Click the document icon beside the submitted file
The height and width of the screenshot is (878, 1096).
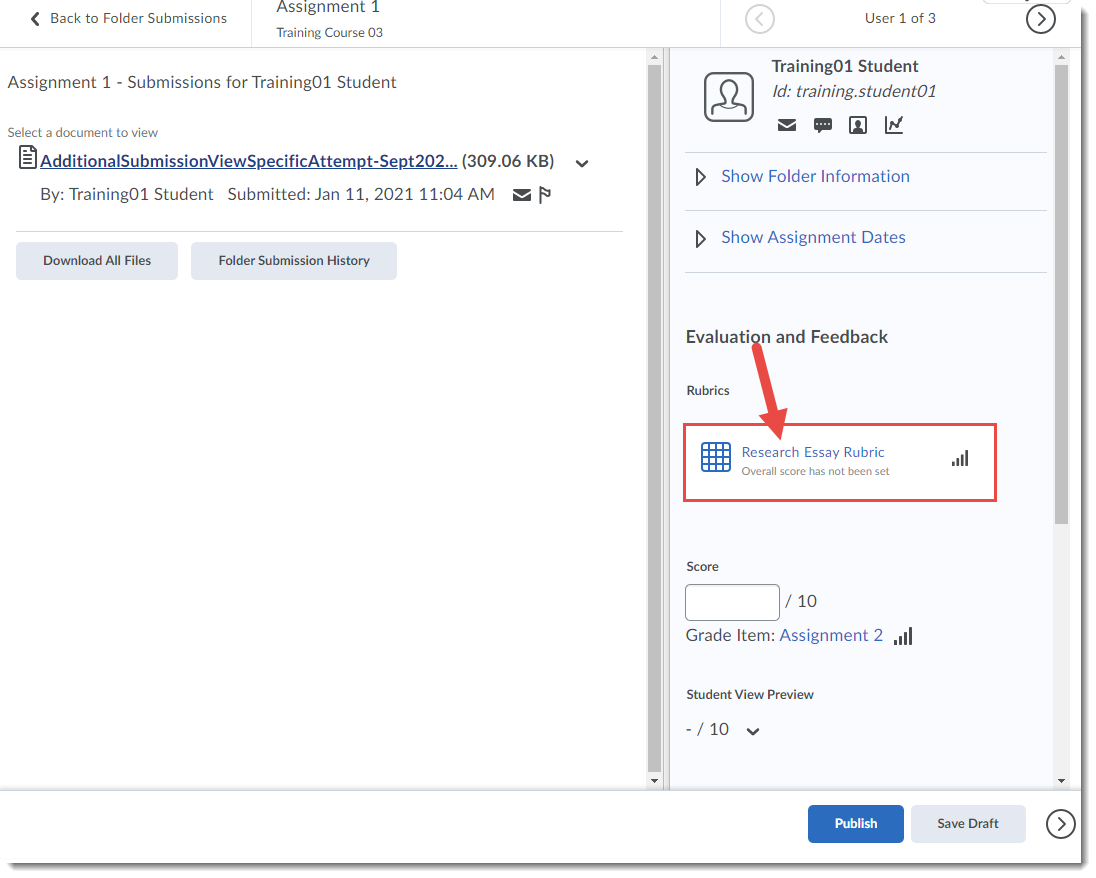click(28, 159)
